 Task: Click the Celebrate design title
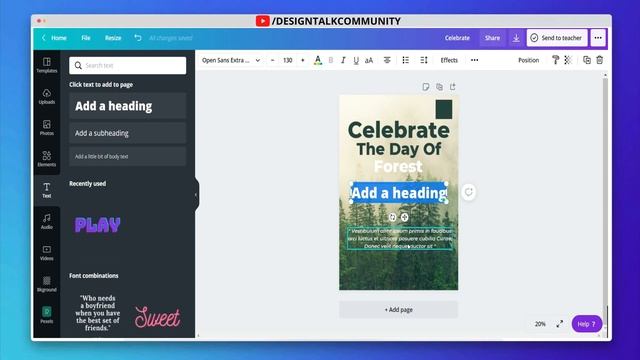457,38
